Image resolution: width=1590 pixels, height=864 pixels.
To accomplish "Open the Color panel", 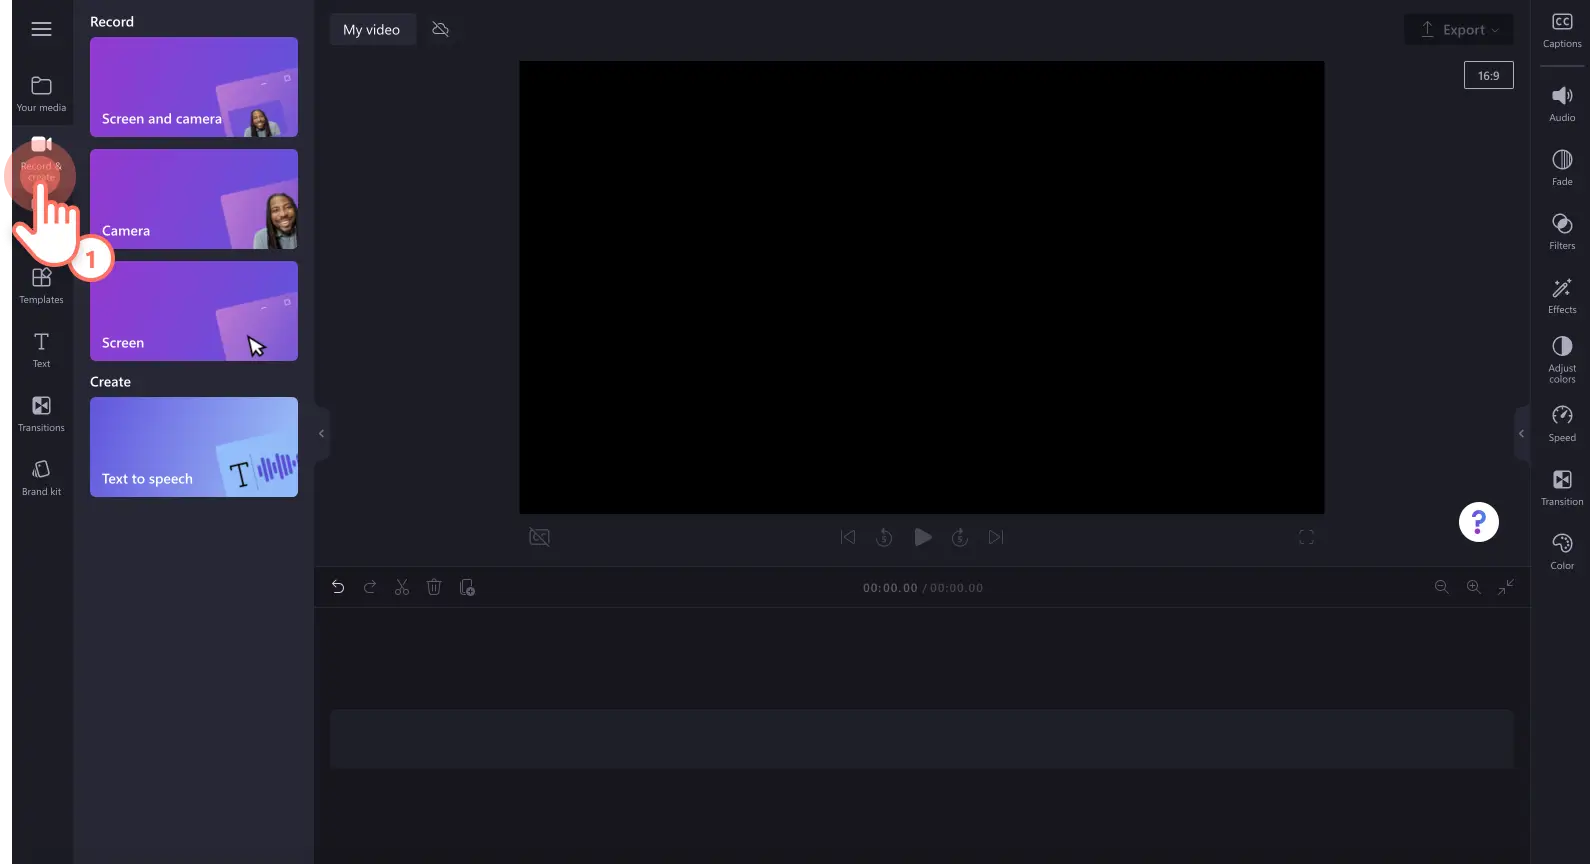I will [1562, 552].
